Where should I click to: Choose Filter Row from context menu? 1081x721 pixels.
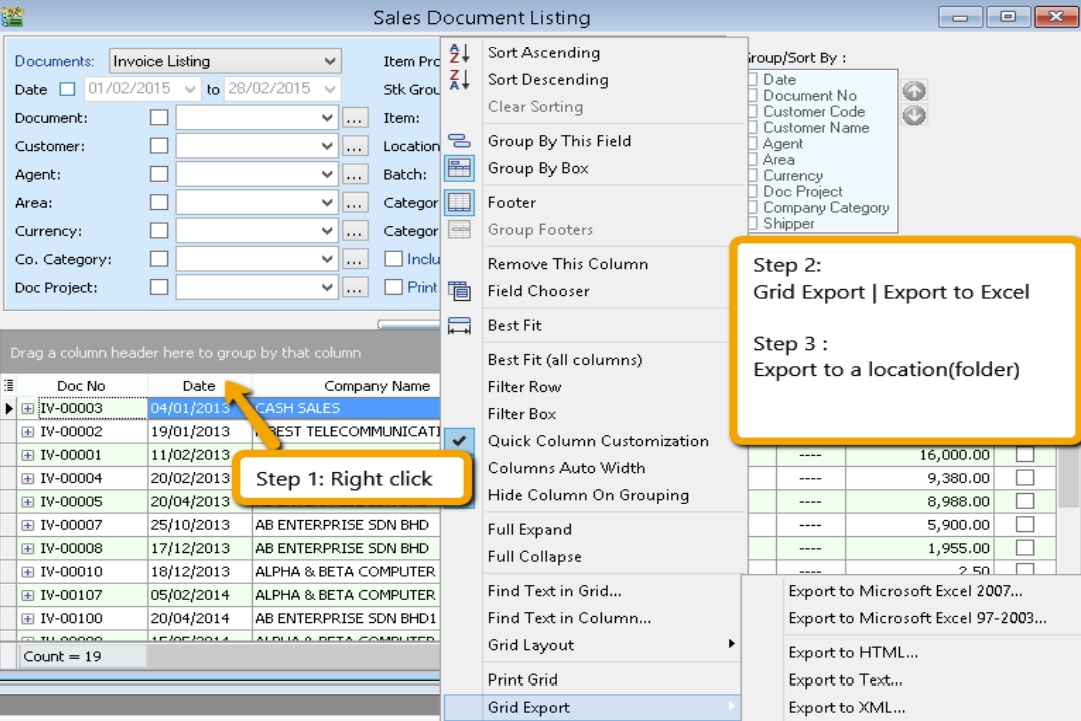click(524, 387)
